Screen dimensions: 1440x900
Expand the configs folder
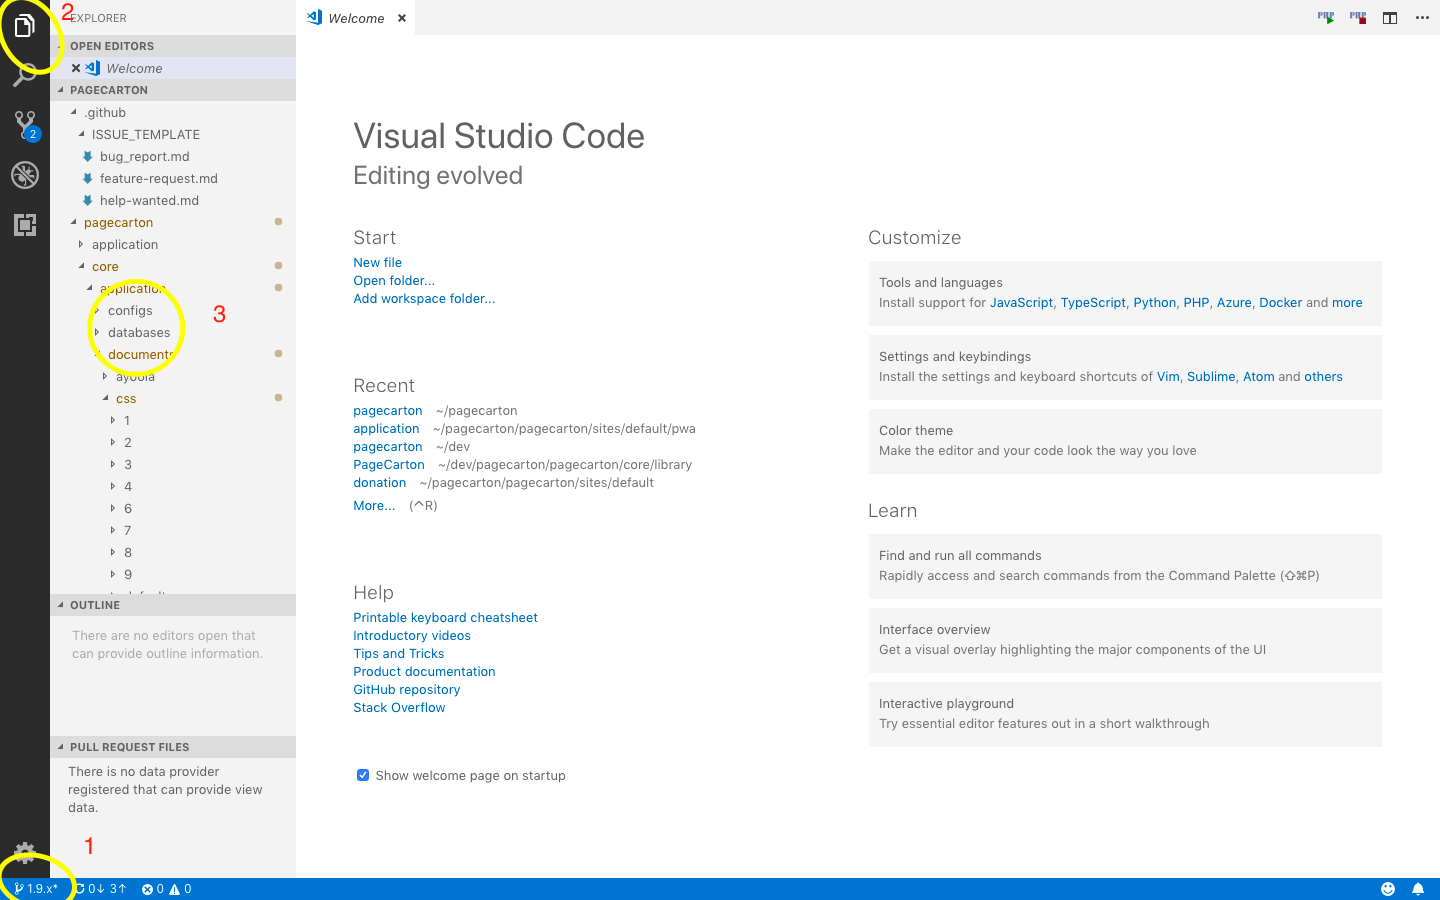click(x=130, y=310)
